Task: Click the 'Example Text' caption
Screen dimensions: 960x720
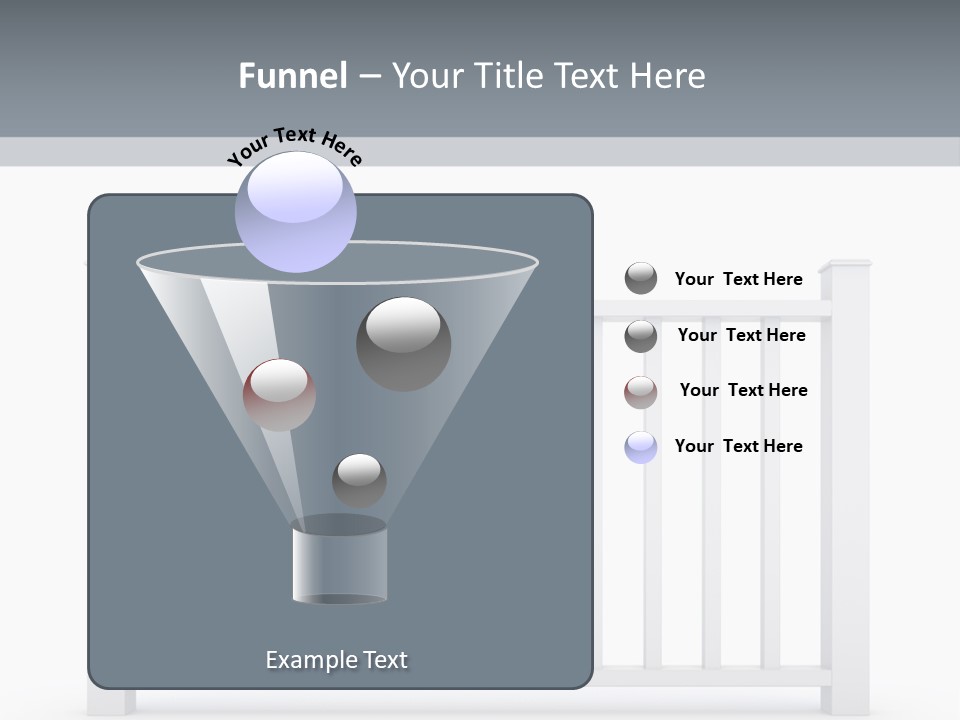Action: 337,660
